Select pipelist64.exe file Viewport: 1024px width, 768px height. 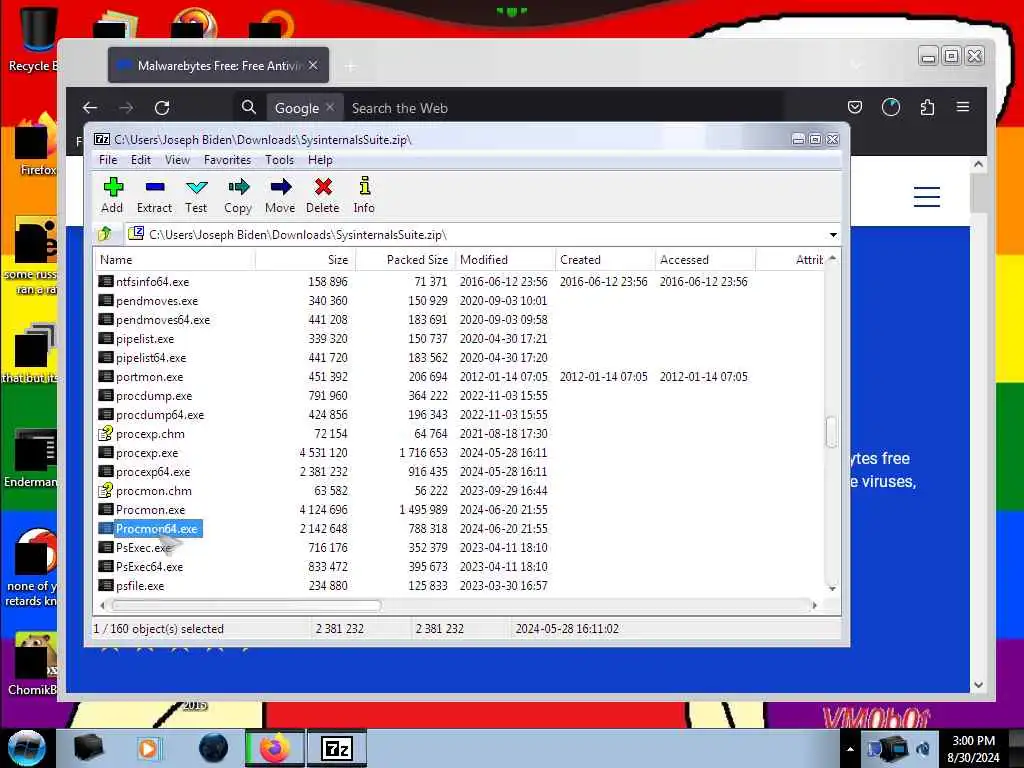pyautogui.click(x=151, y=358)
